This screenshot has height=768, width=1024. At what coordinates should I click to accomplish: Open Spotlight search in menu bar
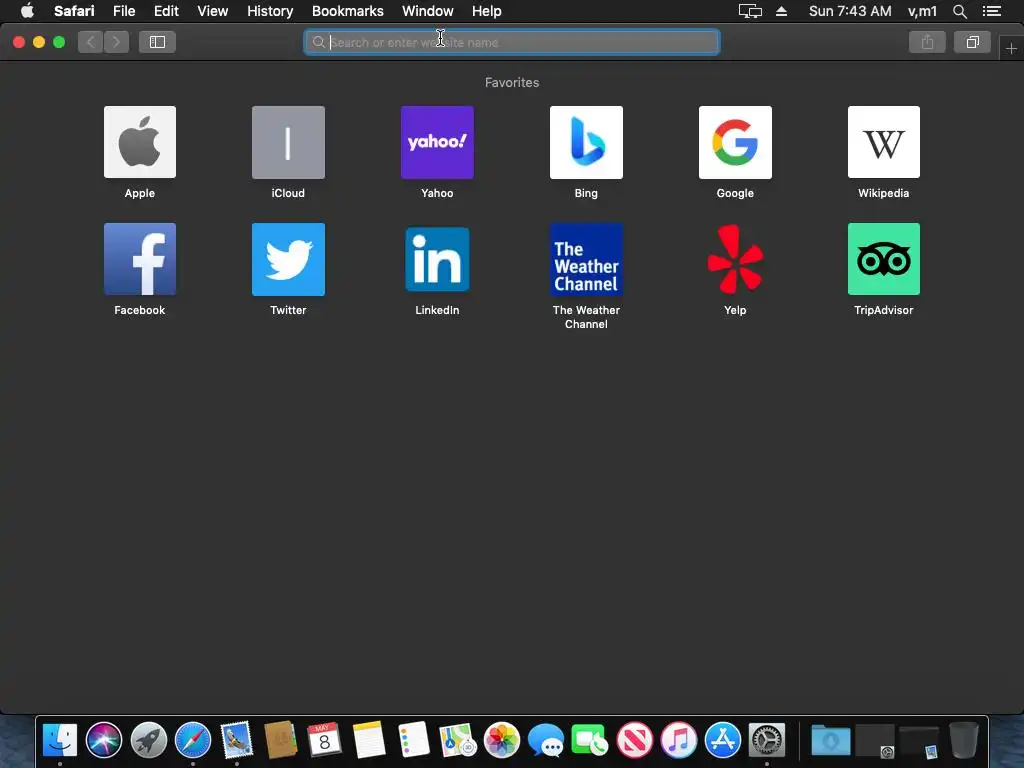[x=959, y=11]
